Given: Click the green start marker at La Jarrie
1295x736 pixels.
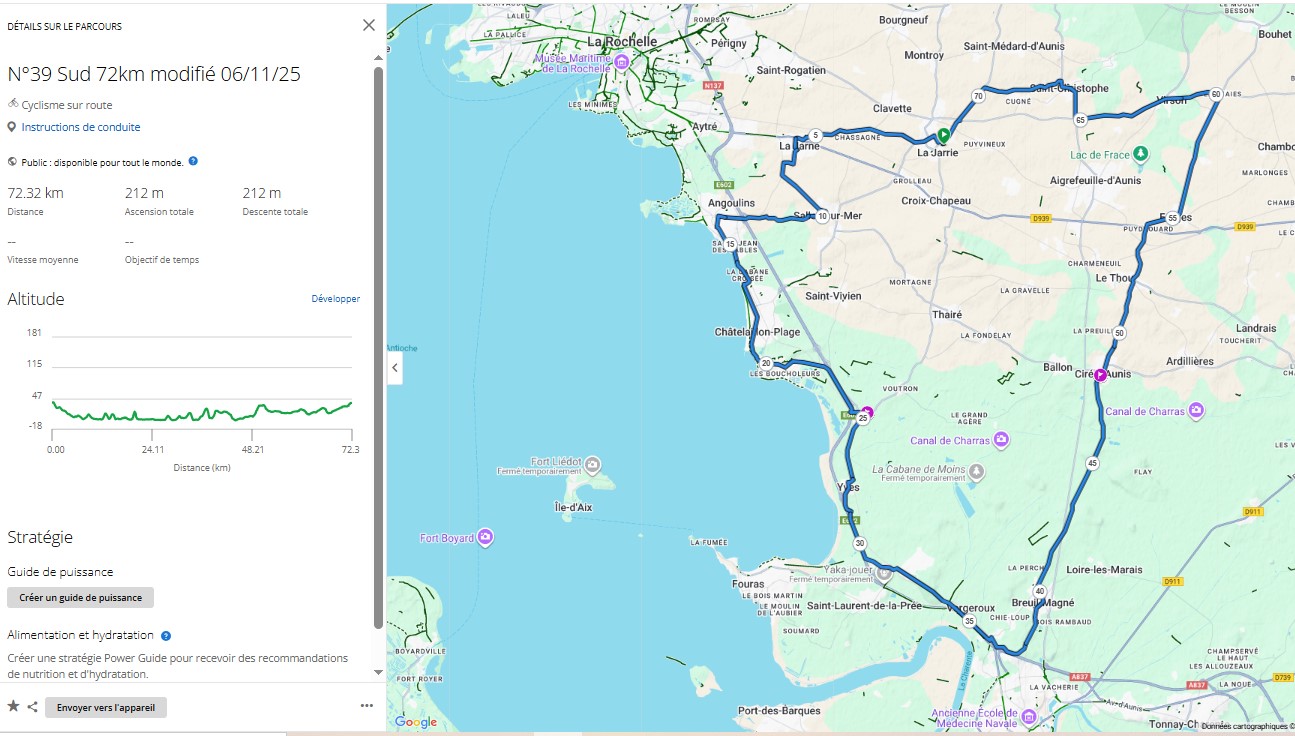Looking at the screenshot, I should [942, 135].
